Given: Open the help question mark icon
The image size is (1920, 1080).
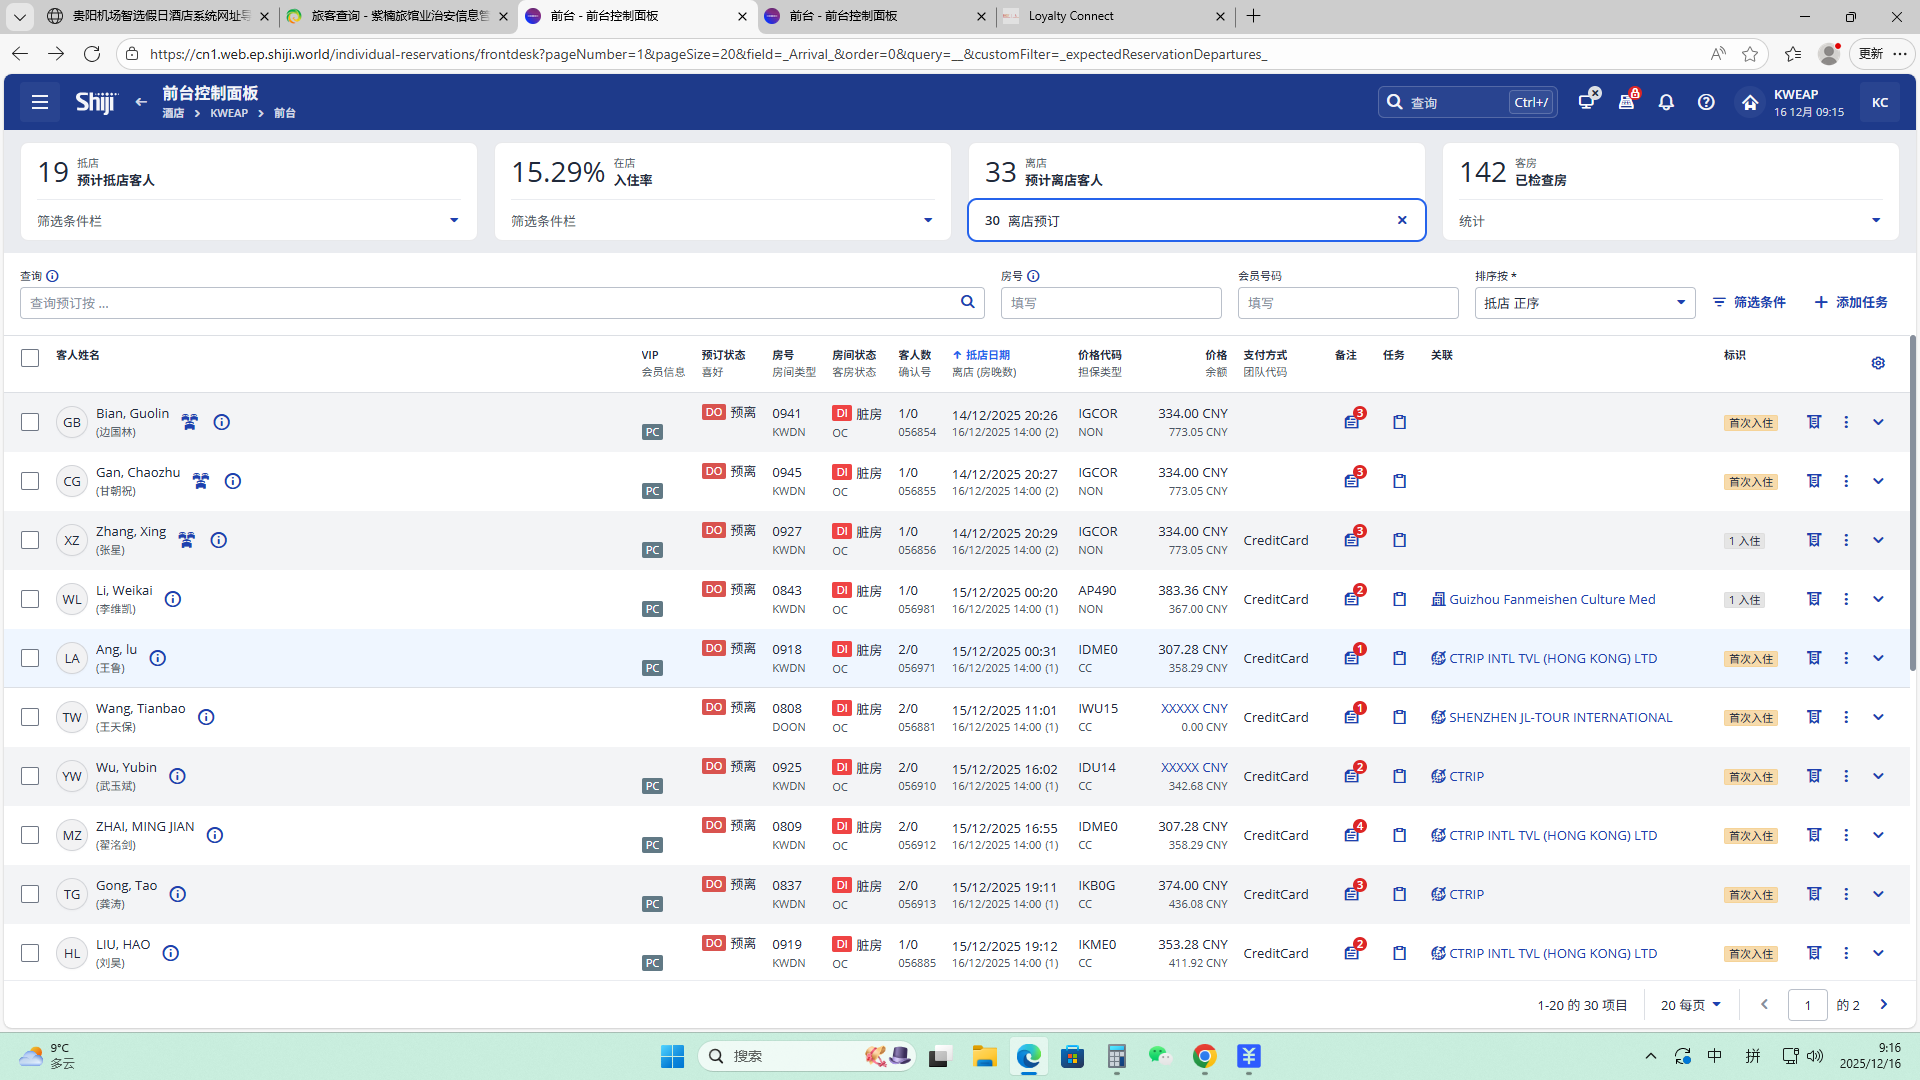Looking at the screenshot, I should pos(1706,102).
